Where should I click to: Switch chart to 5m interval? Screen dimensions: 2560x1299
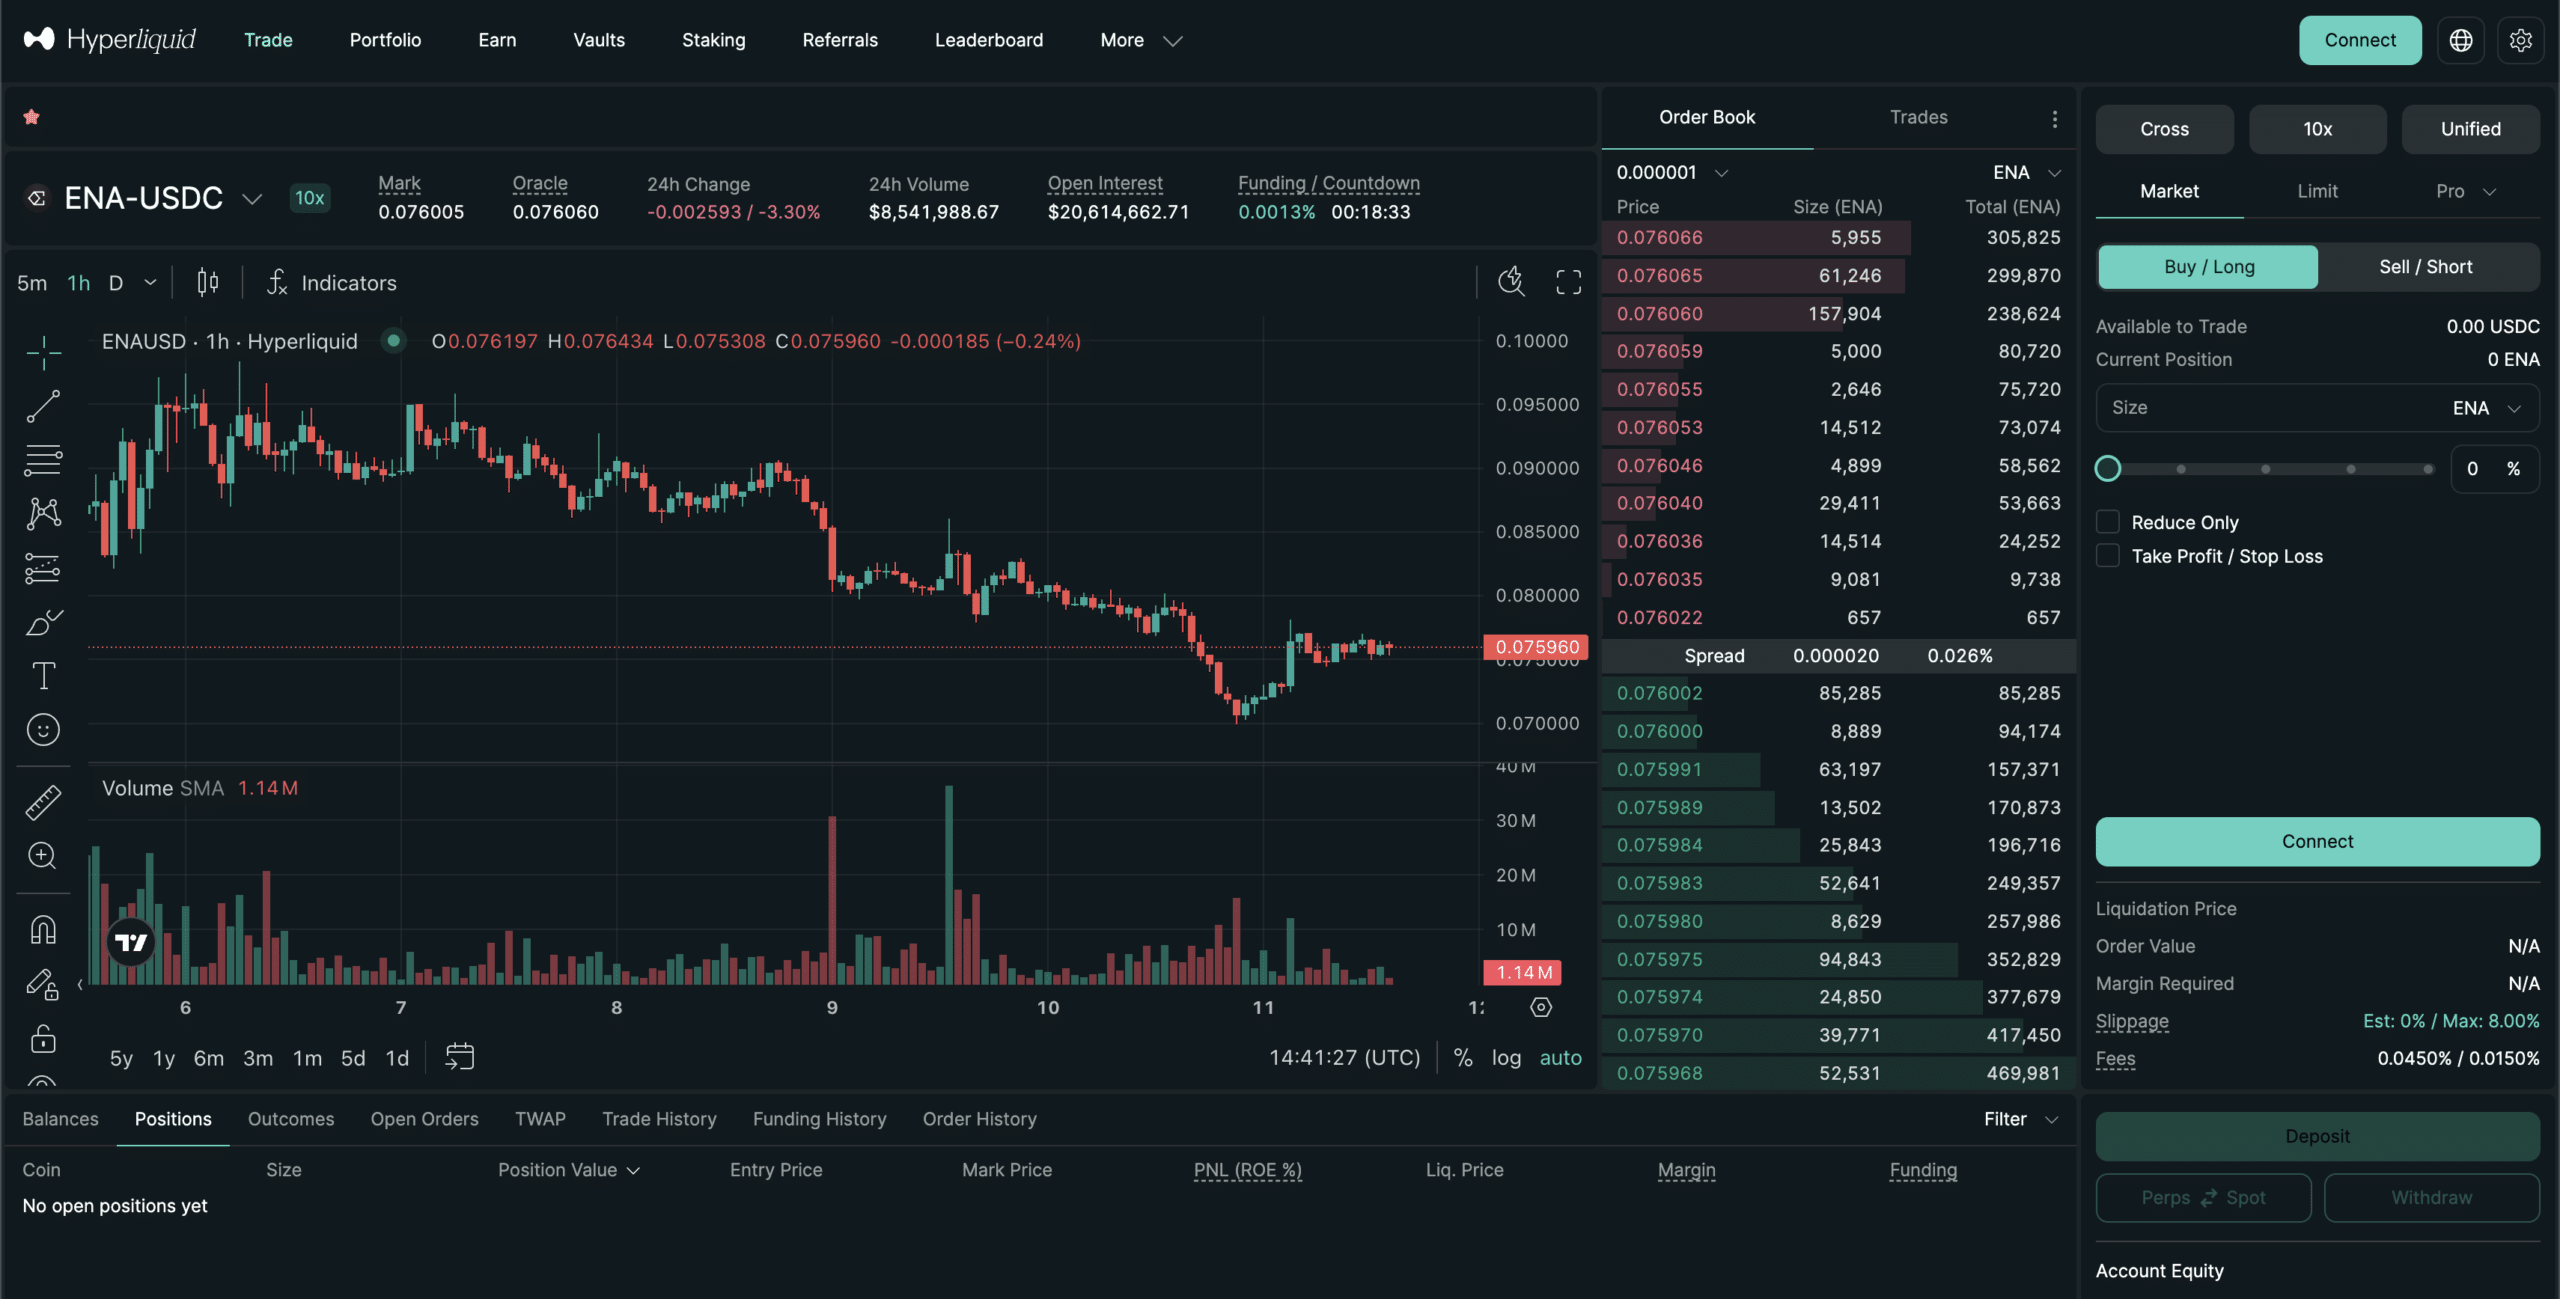(x=32, y=283)
